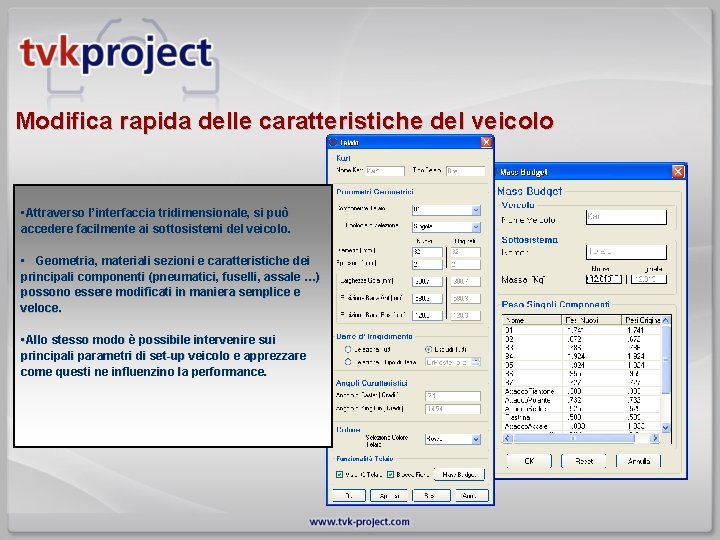
Task: Click the Pesi Originali column header
Action: point(641,320)
